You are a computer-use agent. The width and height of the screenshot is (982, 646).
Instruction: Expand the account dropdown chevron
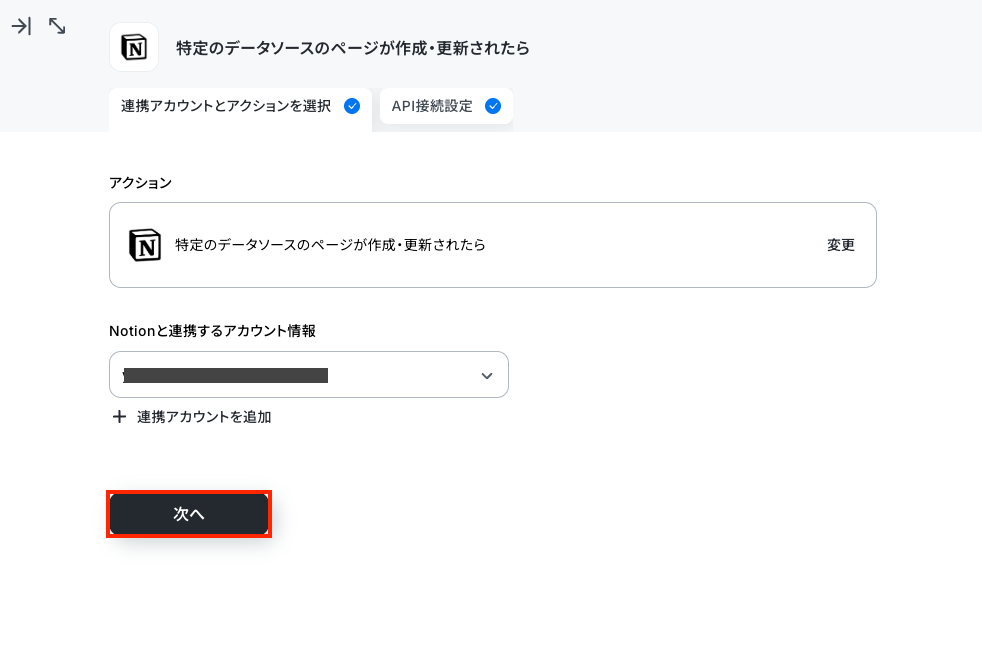point(487,376)
